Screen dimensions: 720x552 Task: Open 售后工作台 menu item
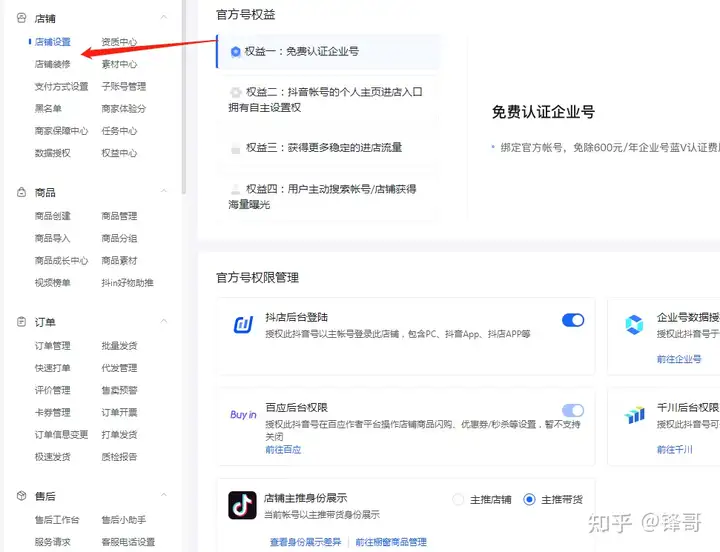coord(57,520)
